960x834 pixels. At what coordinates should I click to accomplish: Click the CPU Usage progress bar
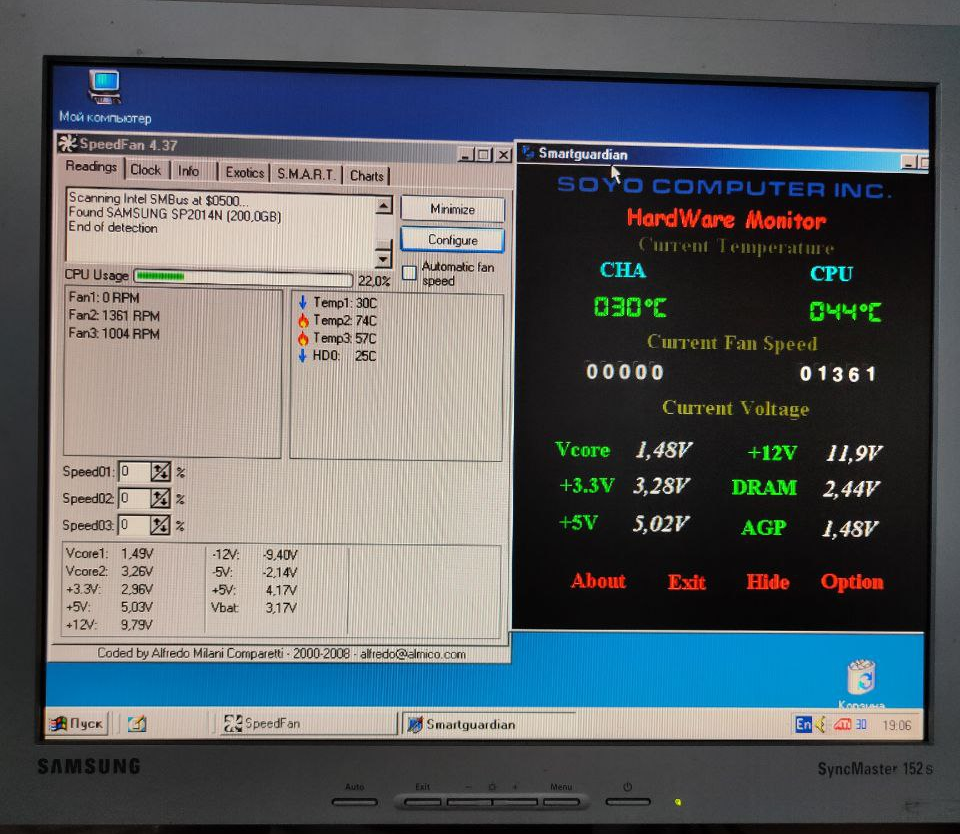click(243, 277)
